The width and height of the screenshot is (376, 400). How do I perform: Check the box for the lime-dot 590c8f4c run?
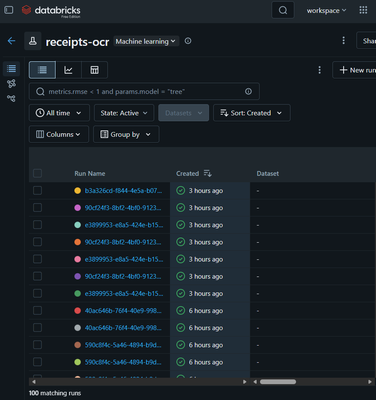38,362
